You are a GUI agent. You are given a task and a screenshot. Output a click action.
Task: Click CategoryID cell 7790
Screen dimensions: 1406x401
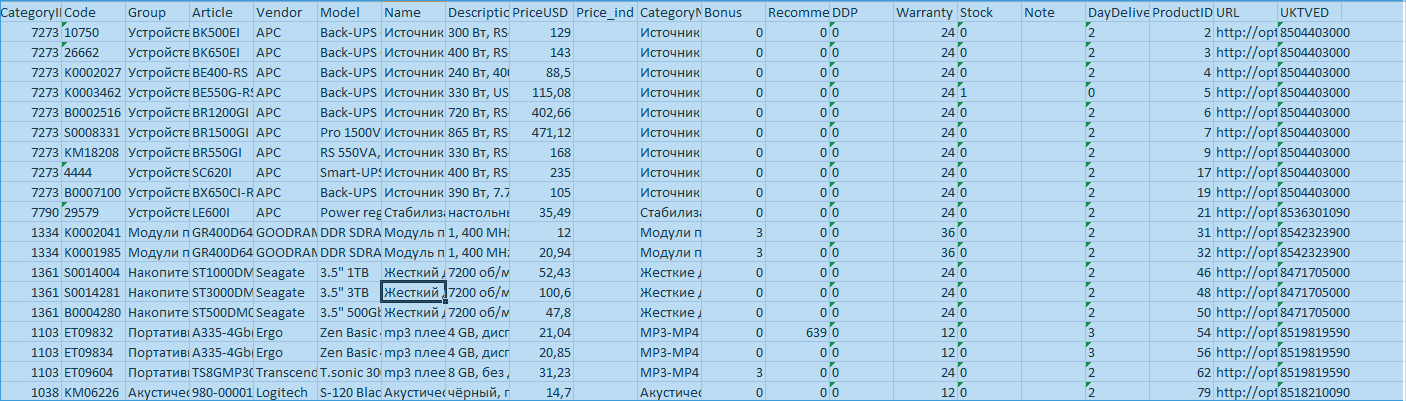[31, 213]
